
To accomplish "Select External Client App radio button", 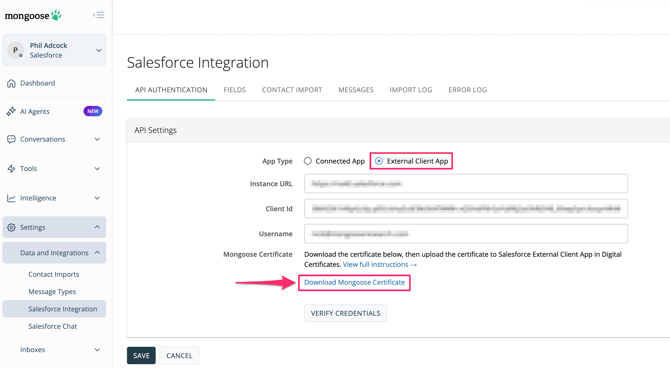I will coord(379,161).
